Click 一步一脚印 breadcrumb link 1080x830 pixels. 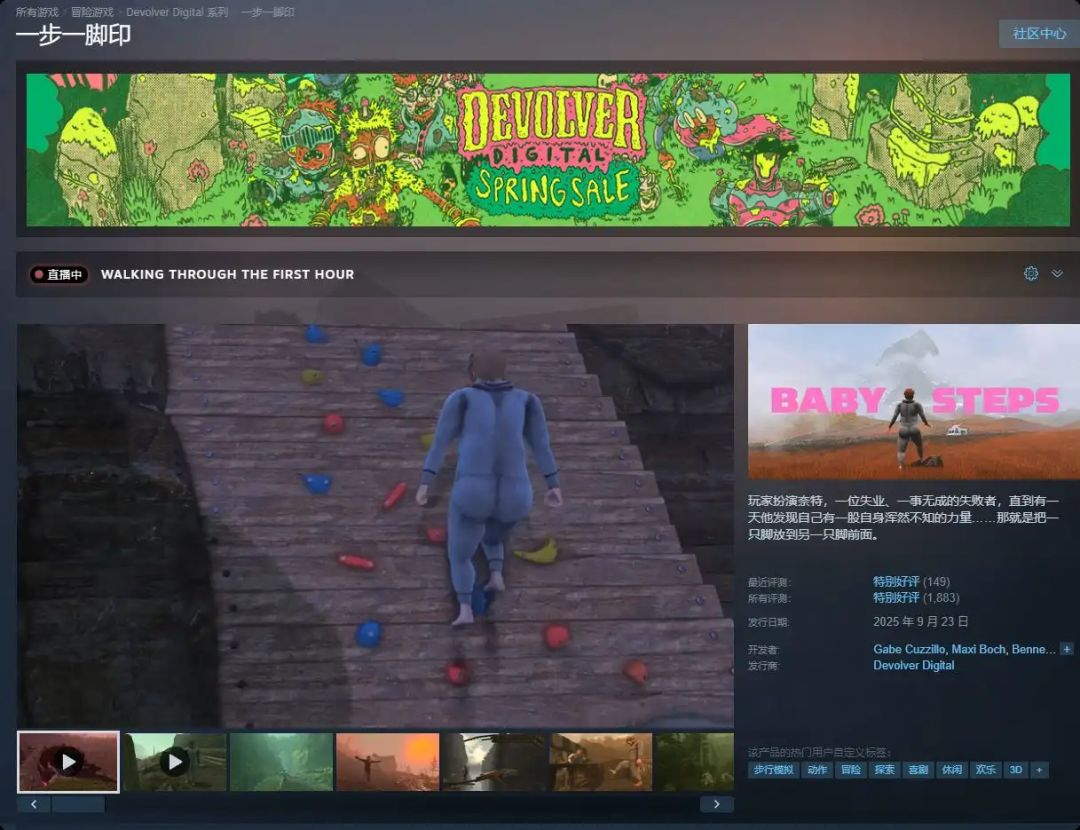tap(268, 12)
